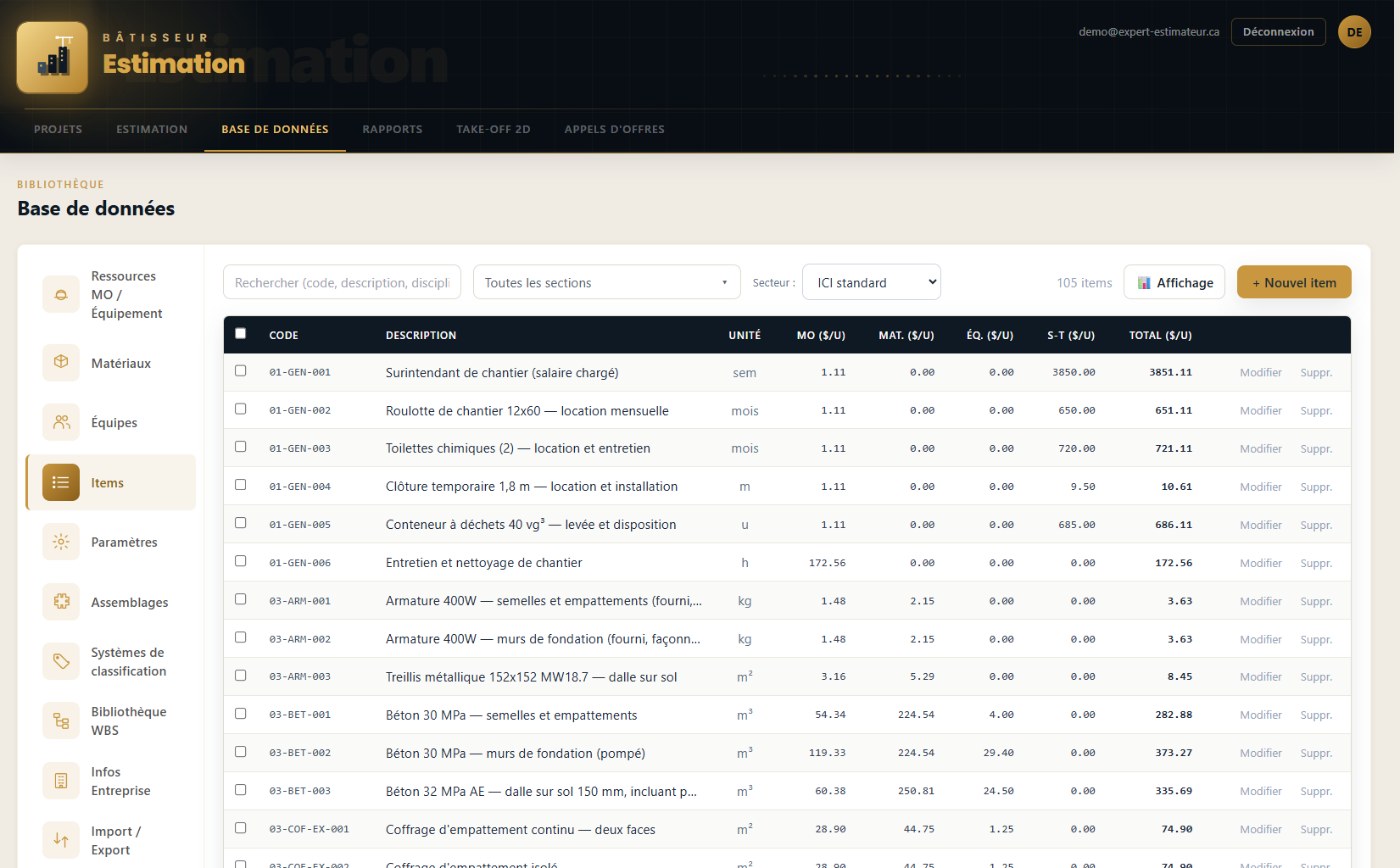Image resolution: width=1400 pixels, height=868 pixels.
Task: Click the total value 373.27
Action: point(1173,753)
